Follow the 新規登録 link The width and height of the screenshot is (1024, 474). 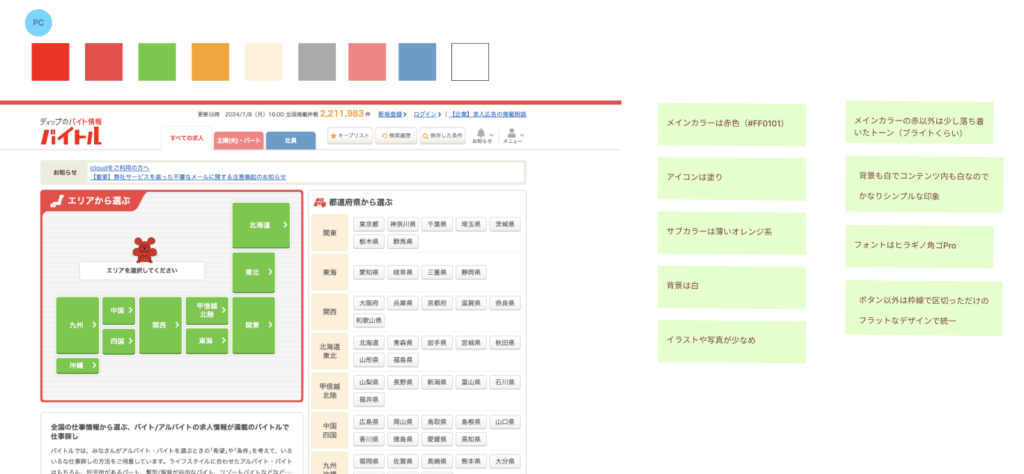click(x=392, y=114)
